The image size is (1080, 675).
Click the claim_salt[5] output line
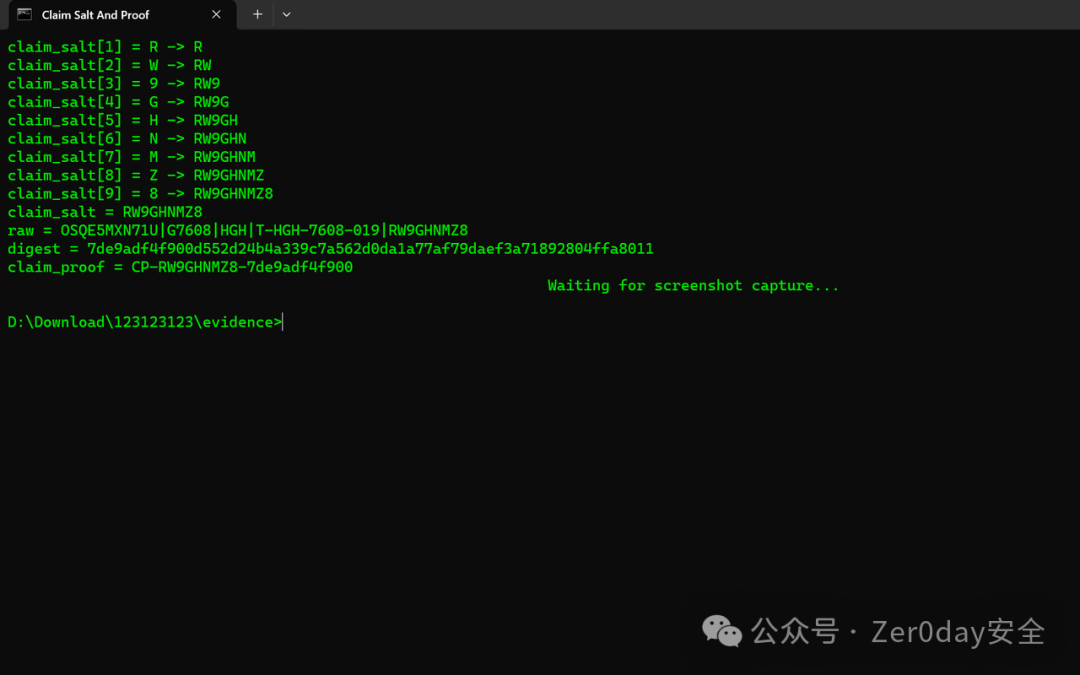123,120
